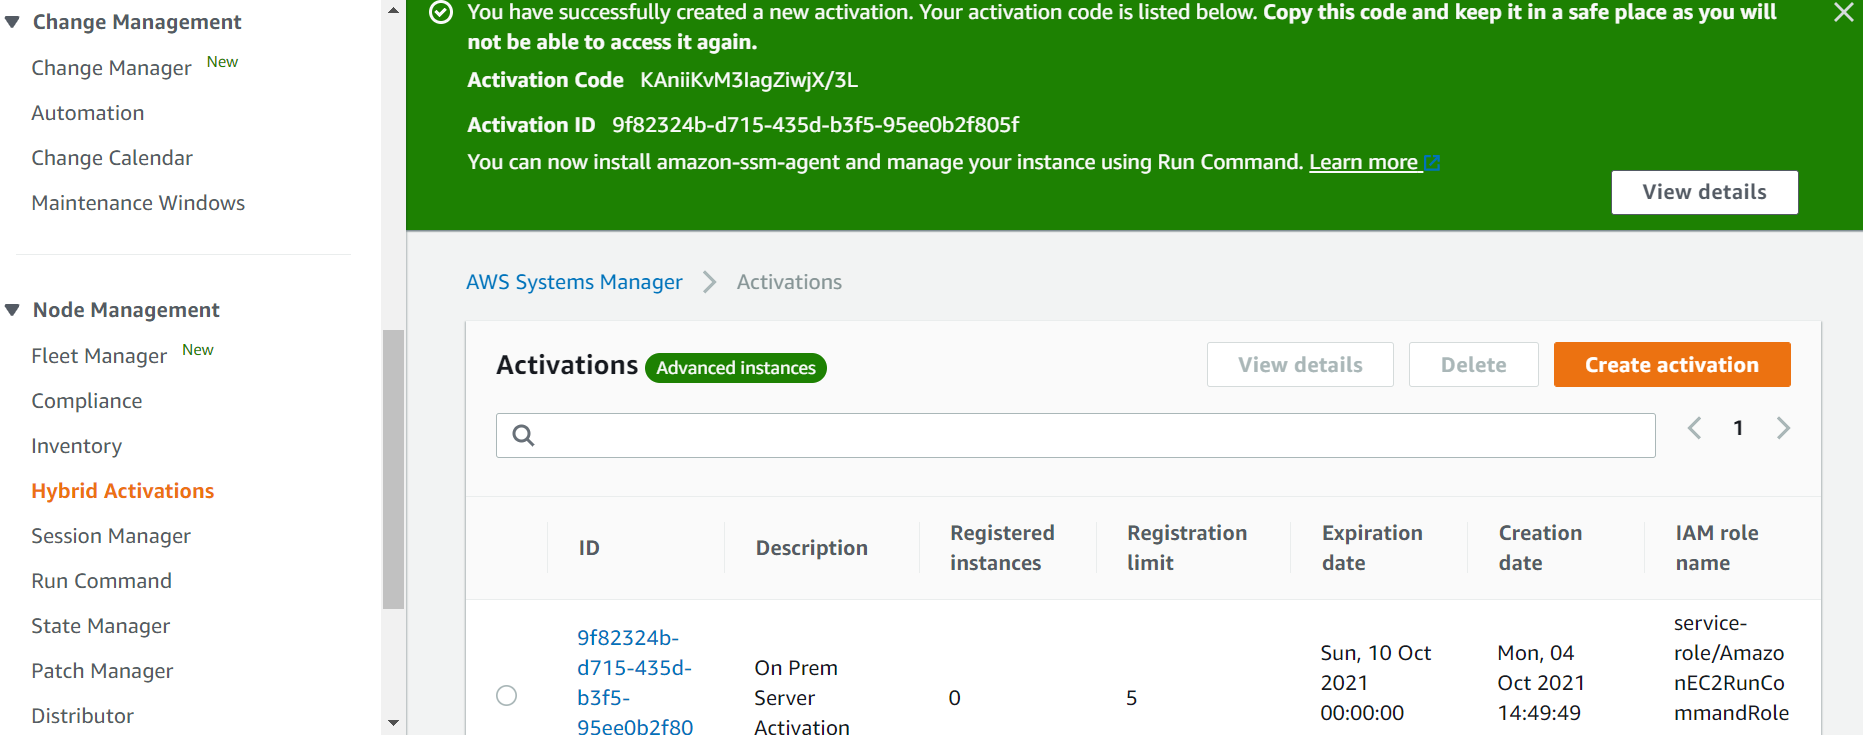The height and width of the screenshot is (735, 1863).
Task: Click sidebar scrollbar up arrow
Action: point(393,10)
